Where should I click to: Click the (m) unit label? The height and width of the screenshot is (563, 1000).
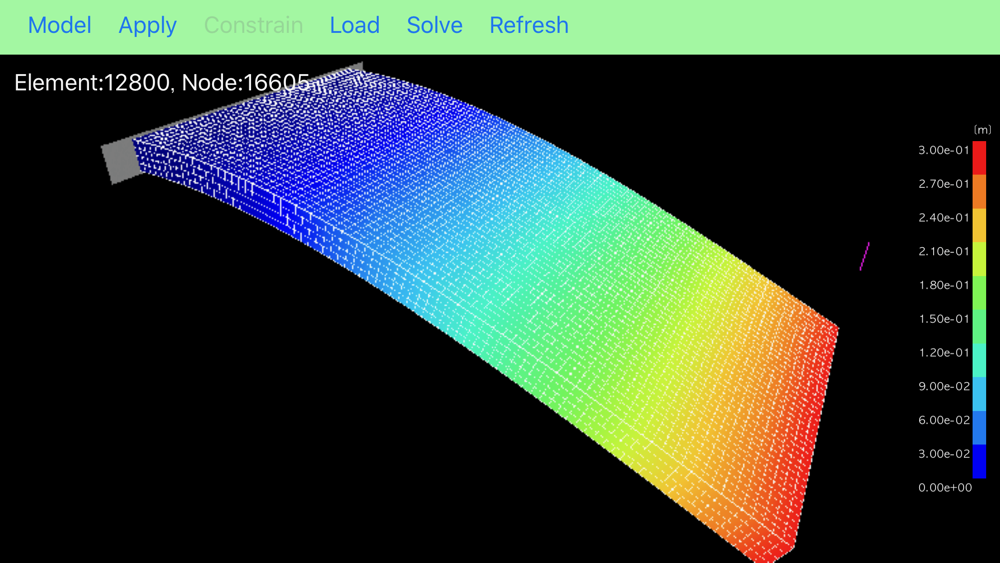(x=982, y=130)
